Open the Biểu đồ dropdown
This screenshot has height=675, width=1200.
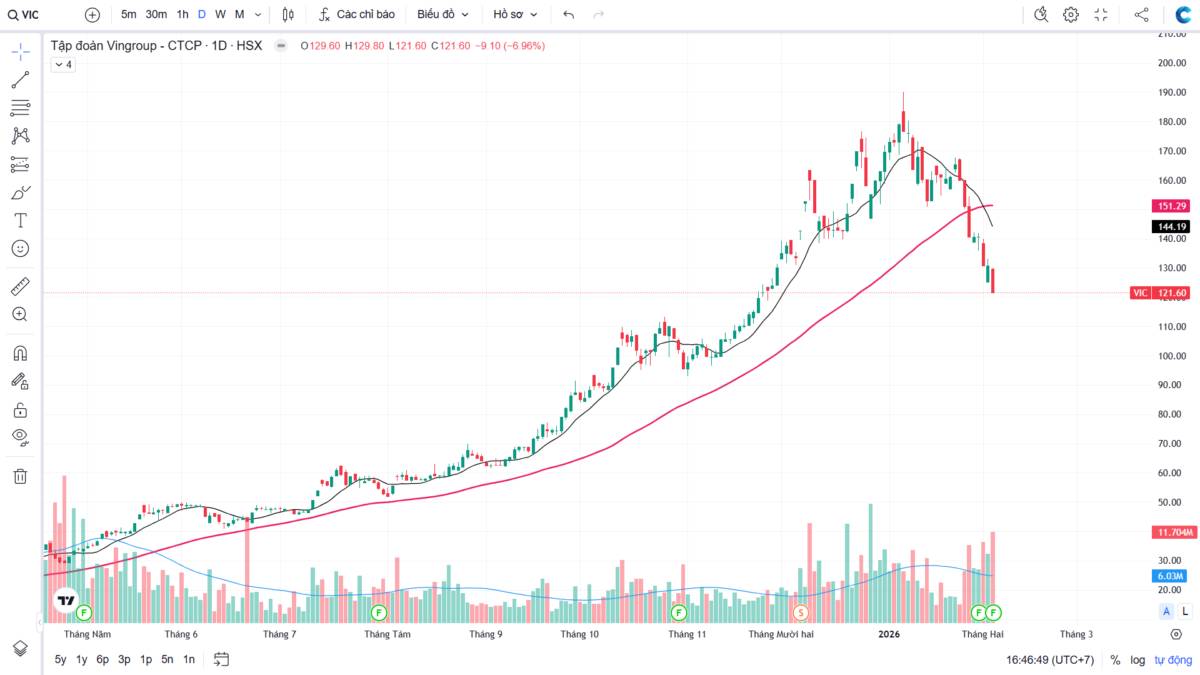(442, 15)
